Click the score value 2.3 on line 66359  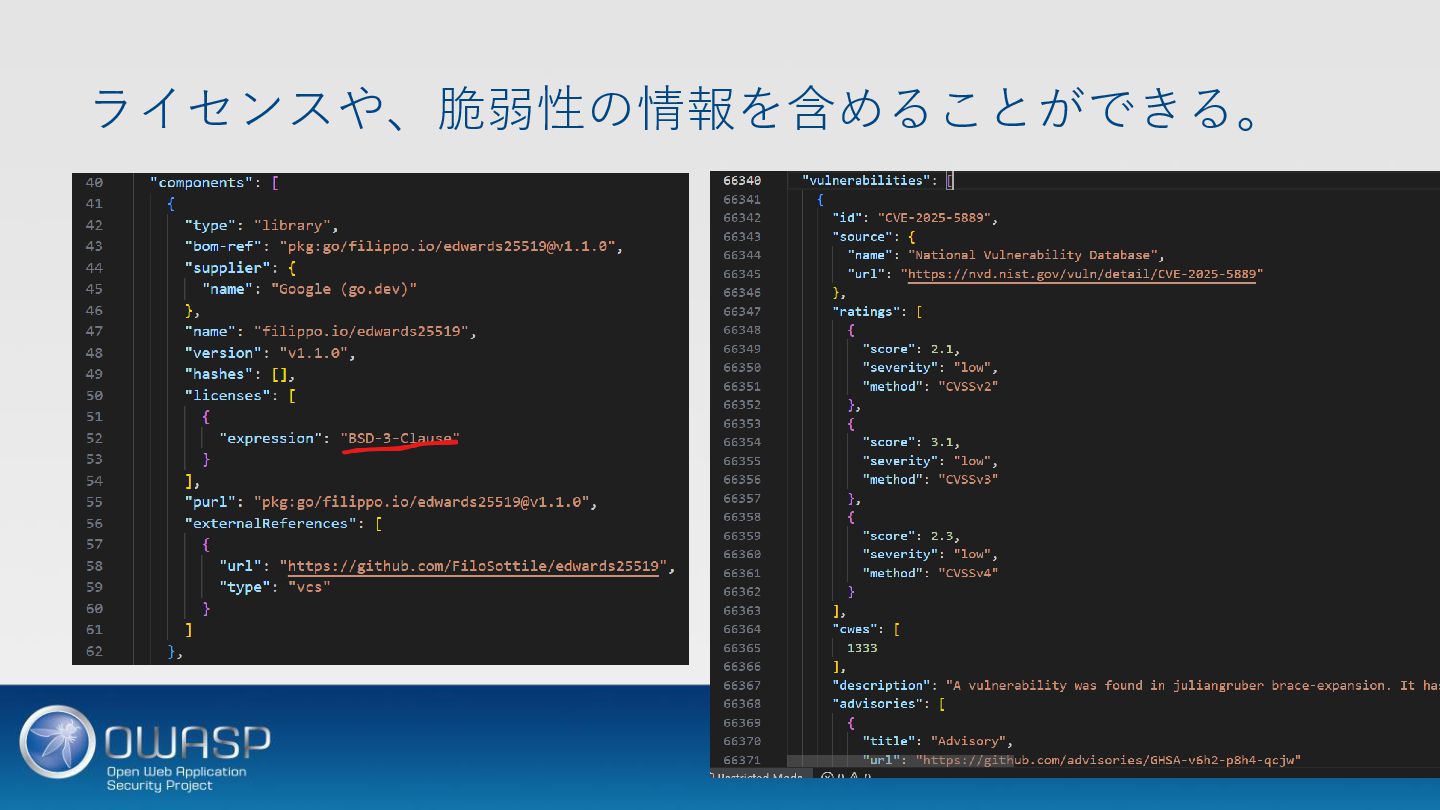(942, 536)
